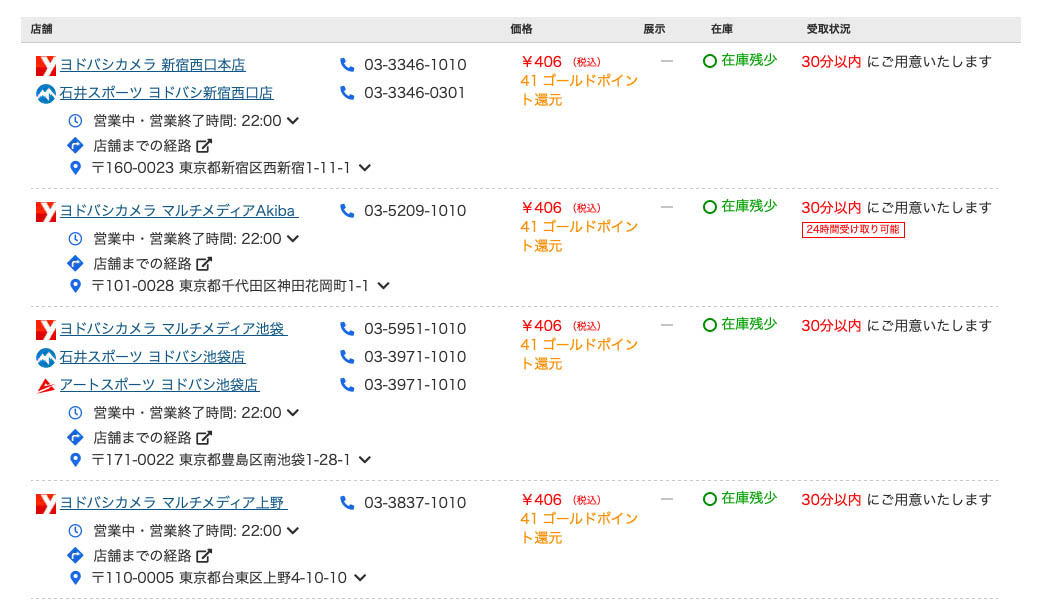
Task: Click phone icon for 03-5951-1010
Action: (x=347, y=329)
